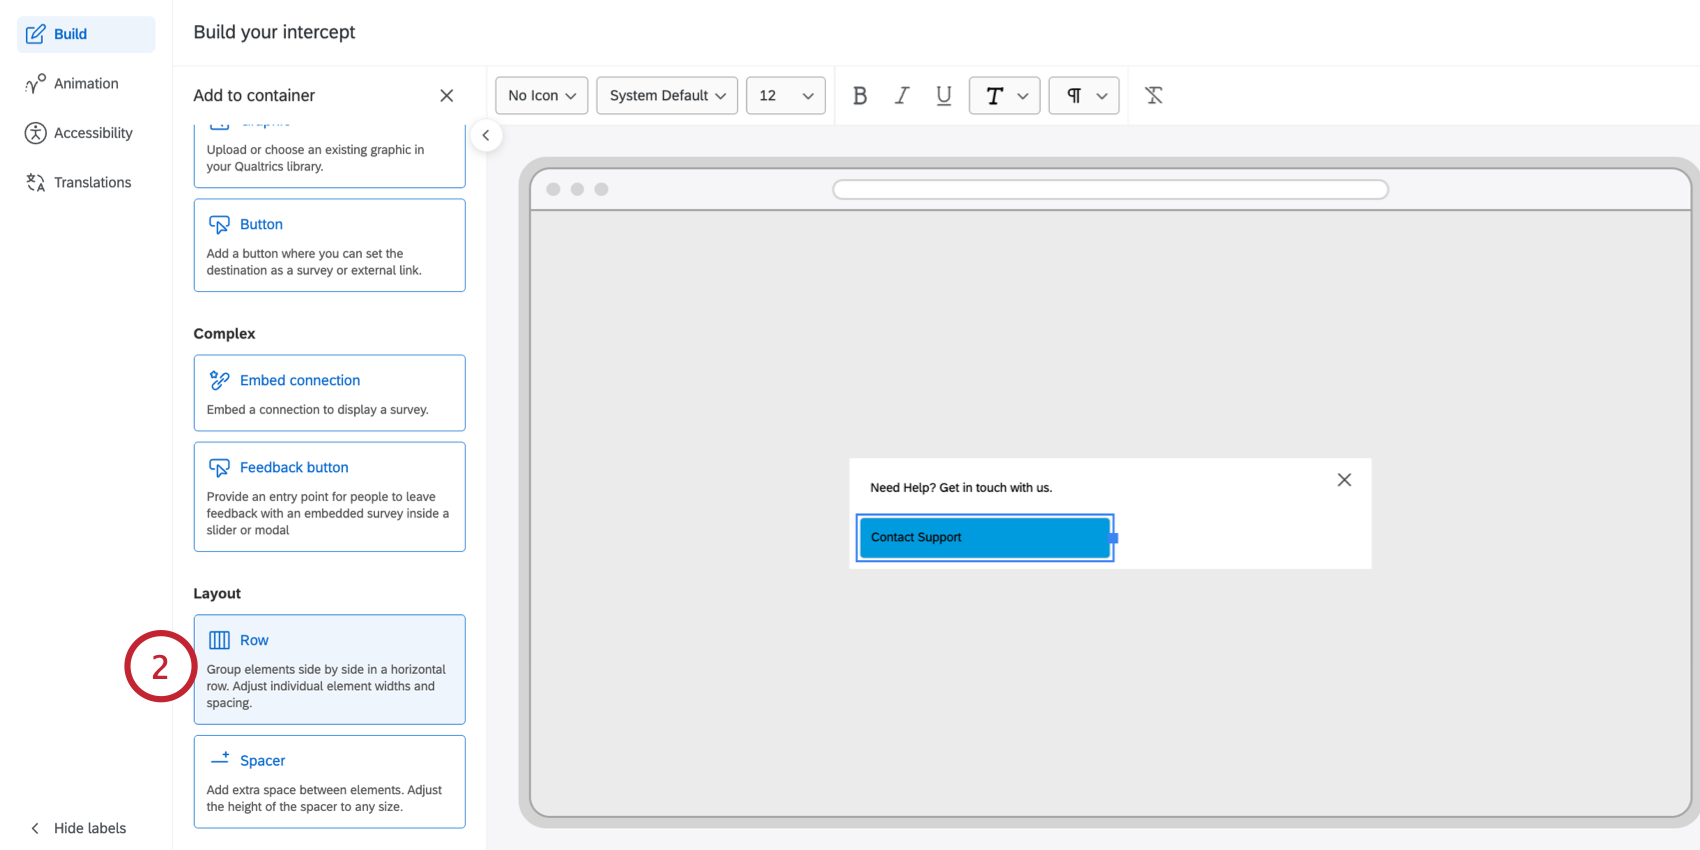
Task: Click the Button card icon
Action: pyautogui.click(x=219, y=225)
